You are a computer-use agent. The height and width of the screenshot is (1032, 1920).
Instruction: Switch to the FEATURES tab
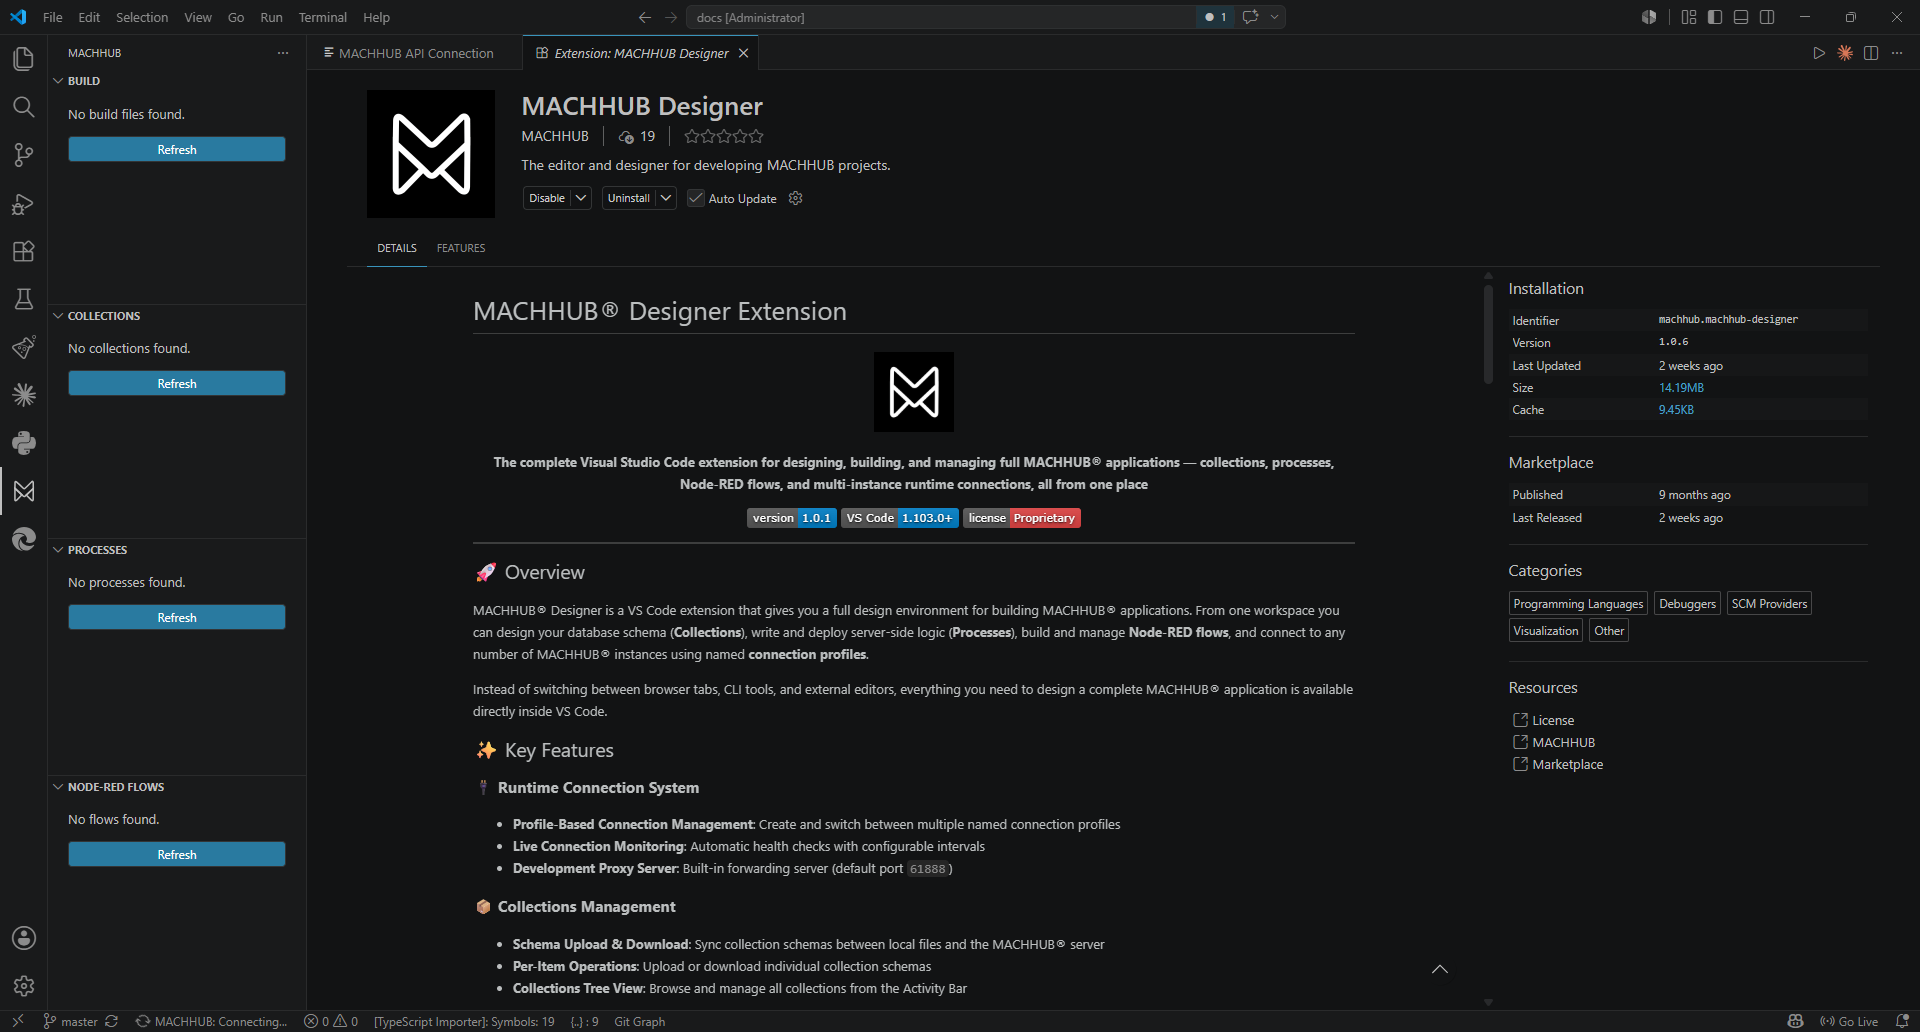(x=461, y=248)
